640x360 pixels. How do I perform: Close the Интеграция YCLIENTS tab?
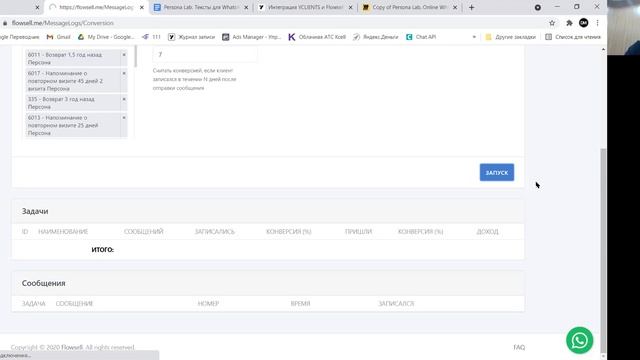point(351,7)
